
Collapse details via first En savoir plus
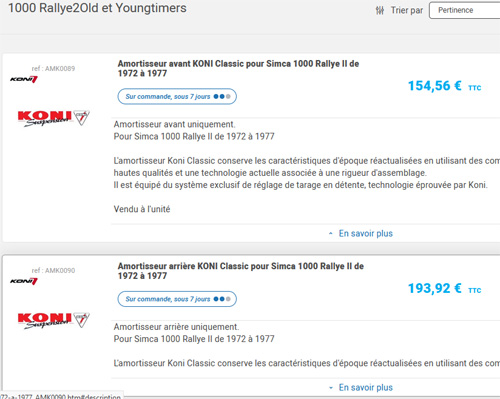click(366, 234)
